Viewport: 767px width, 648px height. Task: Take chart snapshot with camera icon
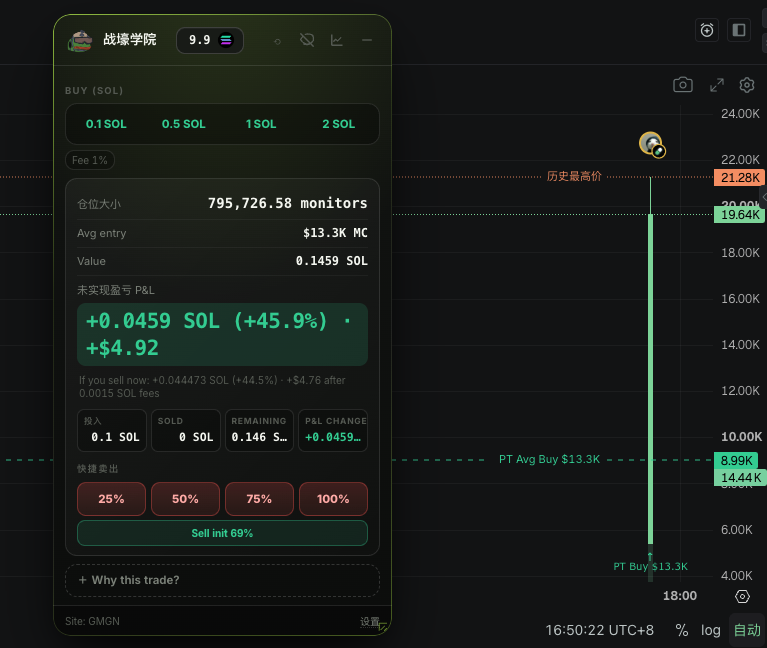click(x=683, y=85)
